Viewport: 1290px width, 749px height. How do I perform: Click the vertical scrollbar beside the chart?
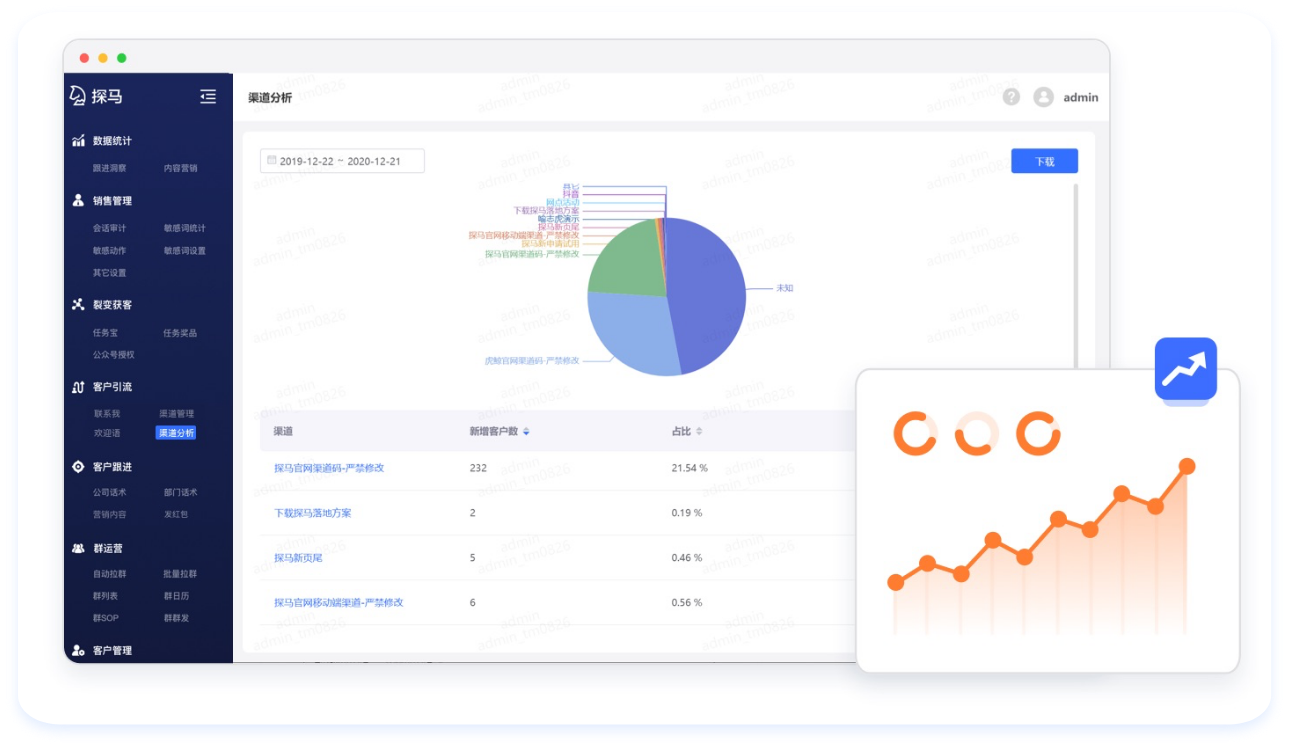(1076, 270)
